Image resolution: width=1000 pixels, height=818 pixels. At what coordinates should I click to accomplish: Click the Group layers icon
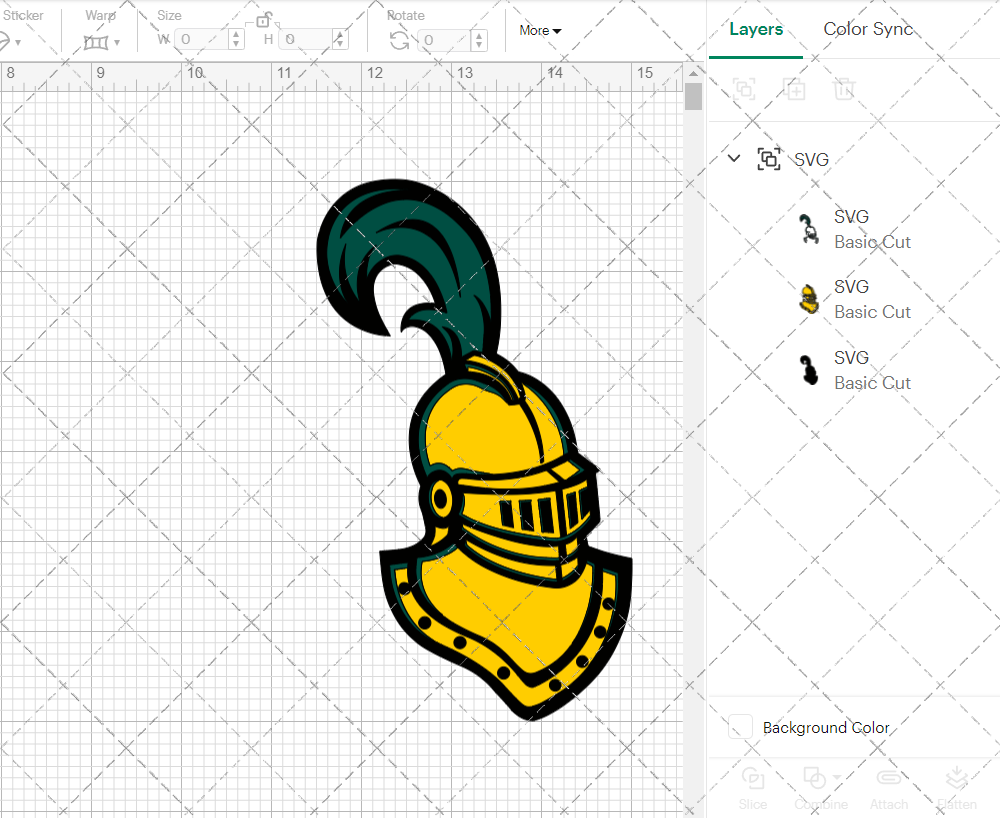(x=744, y=89)
